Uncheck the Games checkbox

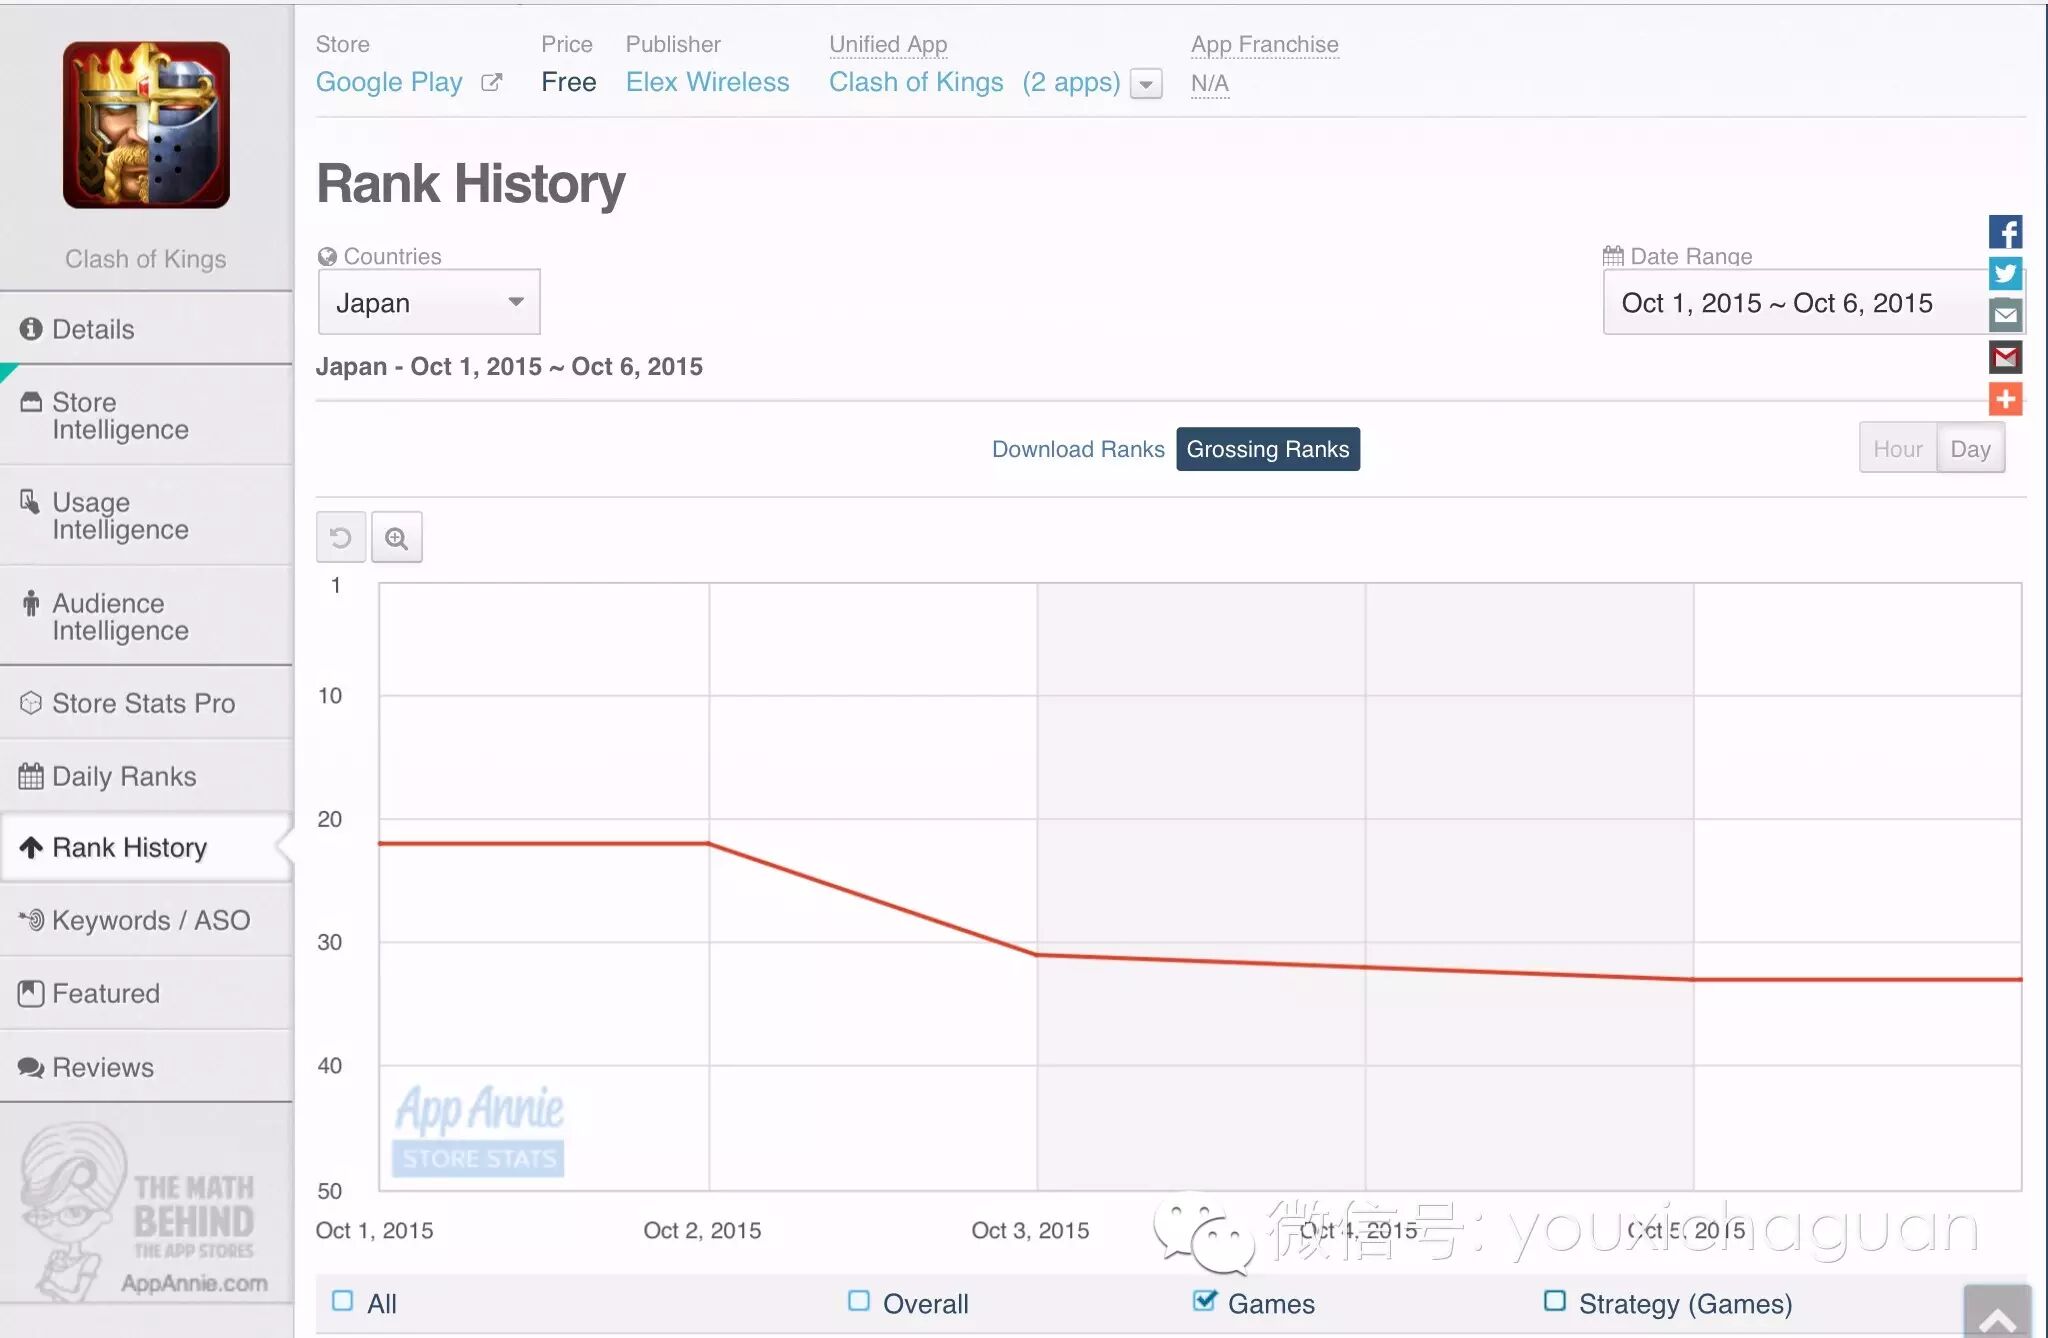[x=1205, y=1301]
